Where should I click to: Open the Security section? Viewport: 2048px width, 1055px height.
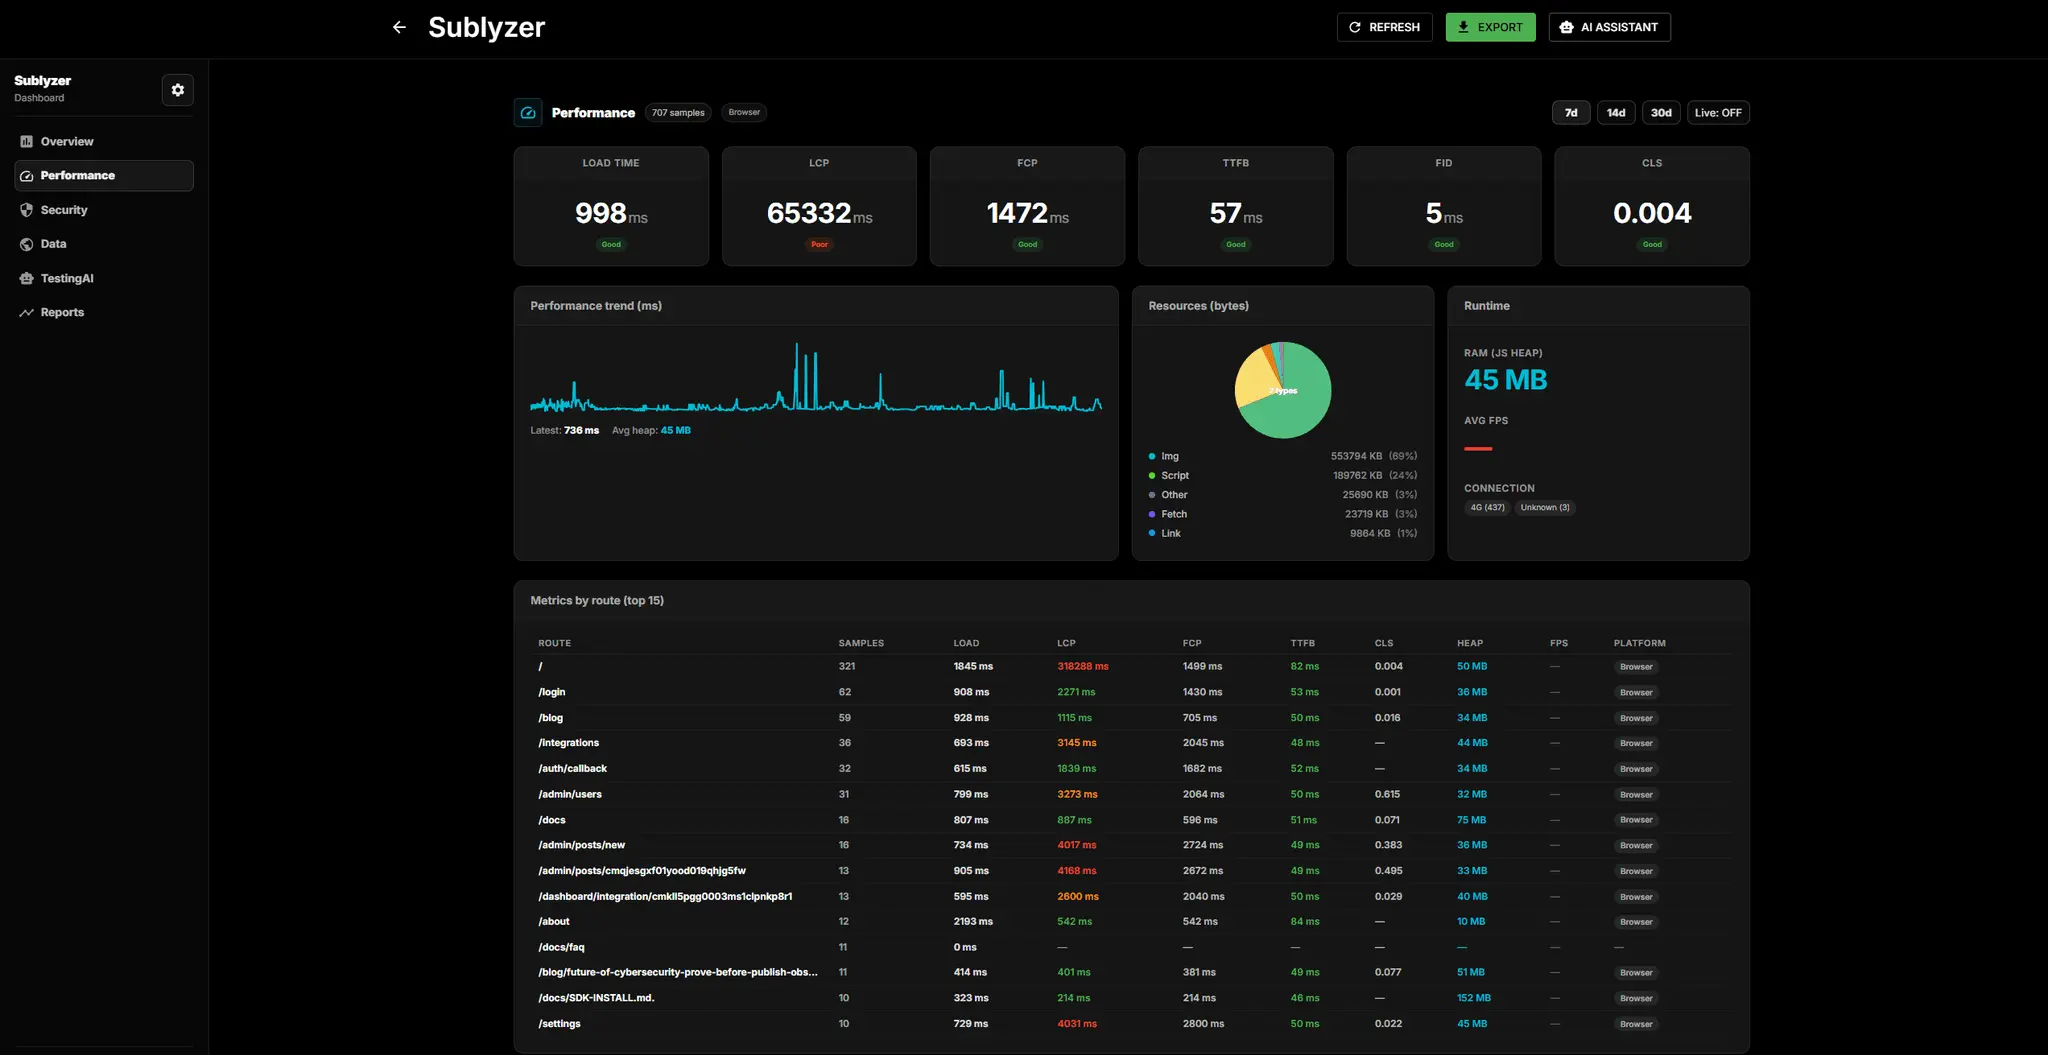tap(104, 210)
